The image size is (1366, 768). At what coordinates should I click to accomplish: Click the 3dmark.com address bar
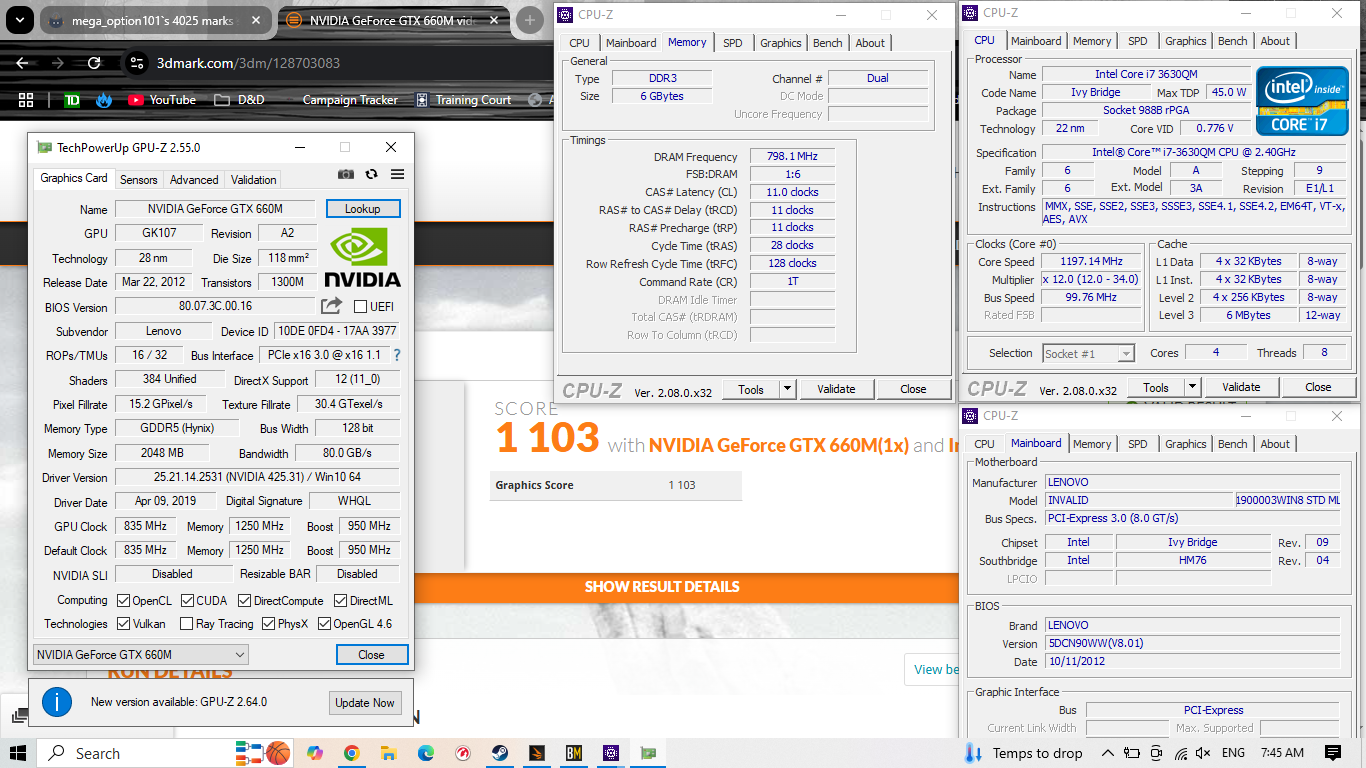coord(340,63)
